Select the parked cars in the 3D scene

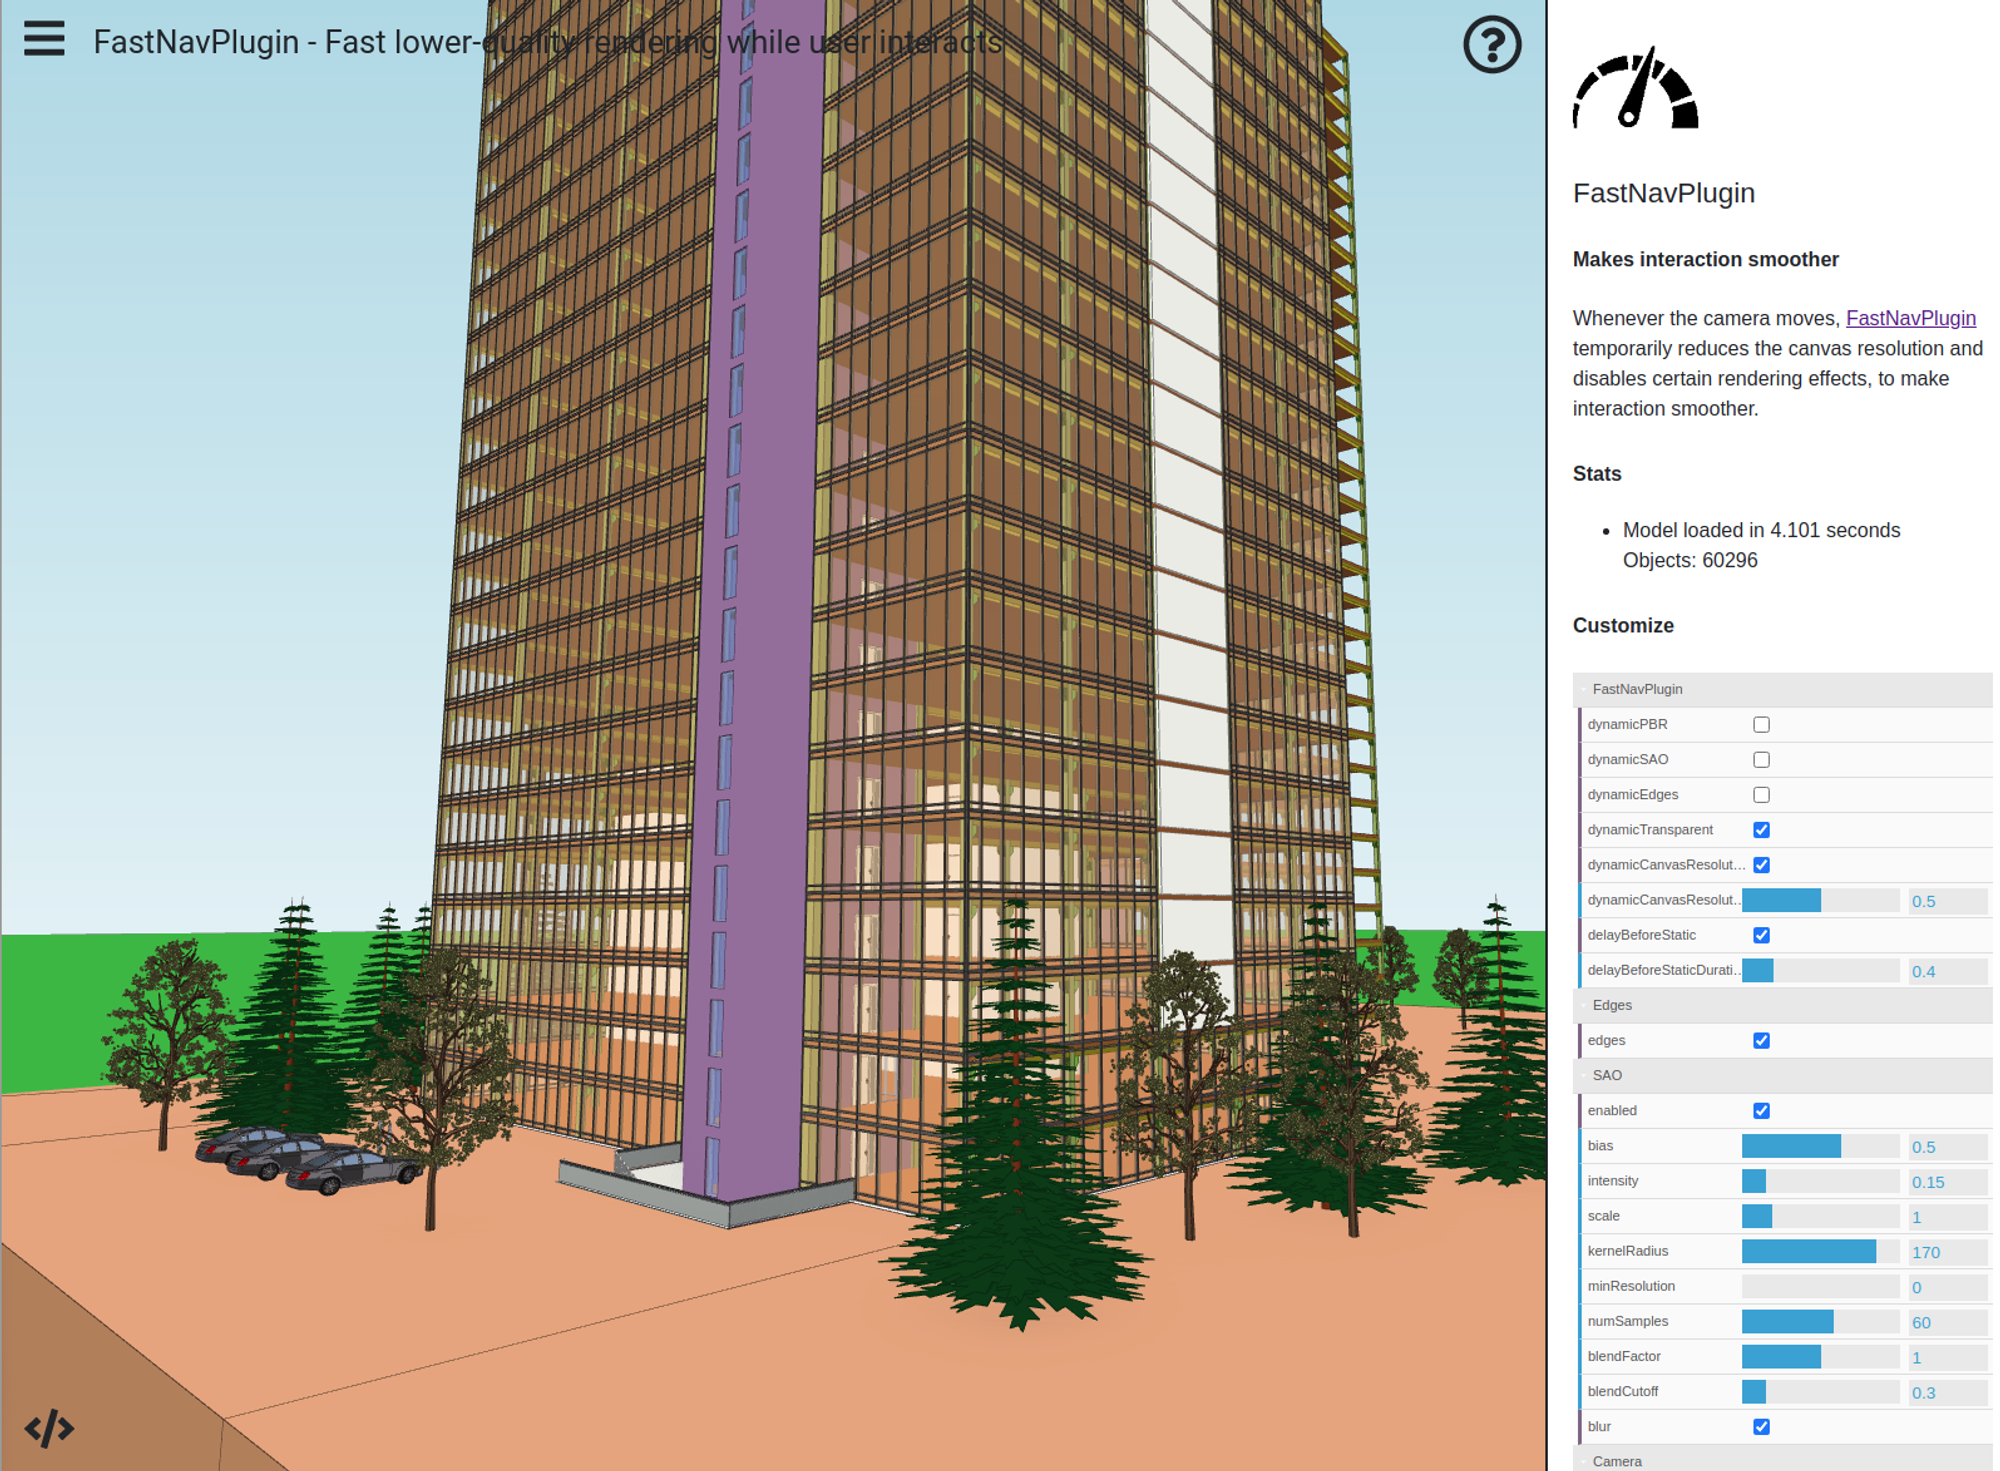(308, 1160)
